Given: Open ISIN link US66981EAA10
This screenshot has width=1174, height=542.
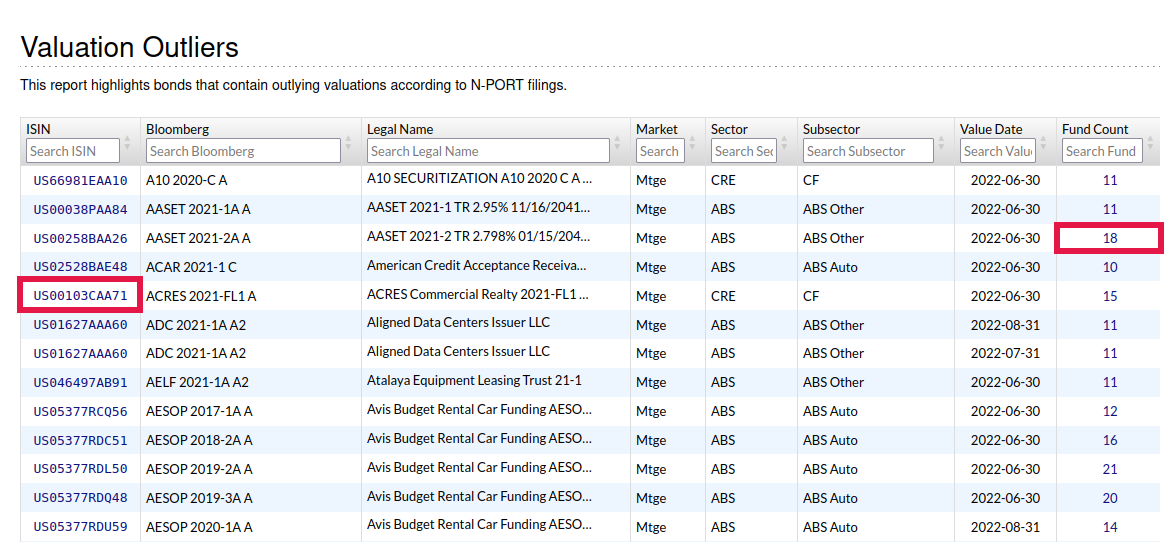Looking at the screenshot, I should pyautogui.click(x=80, y=181).
